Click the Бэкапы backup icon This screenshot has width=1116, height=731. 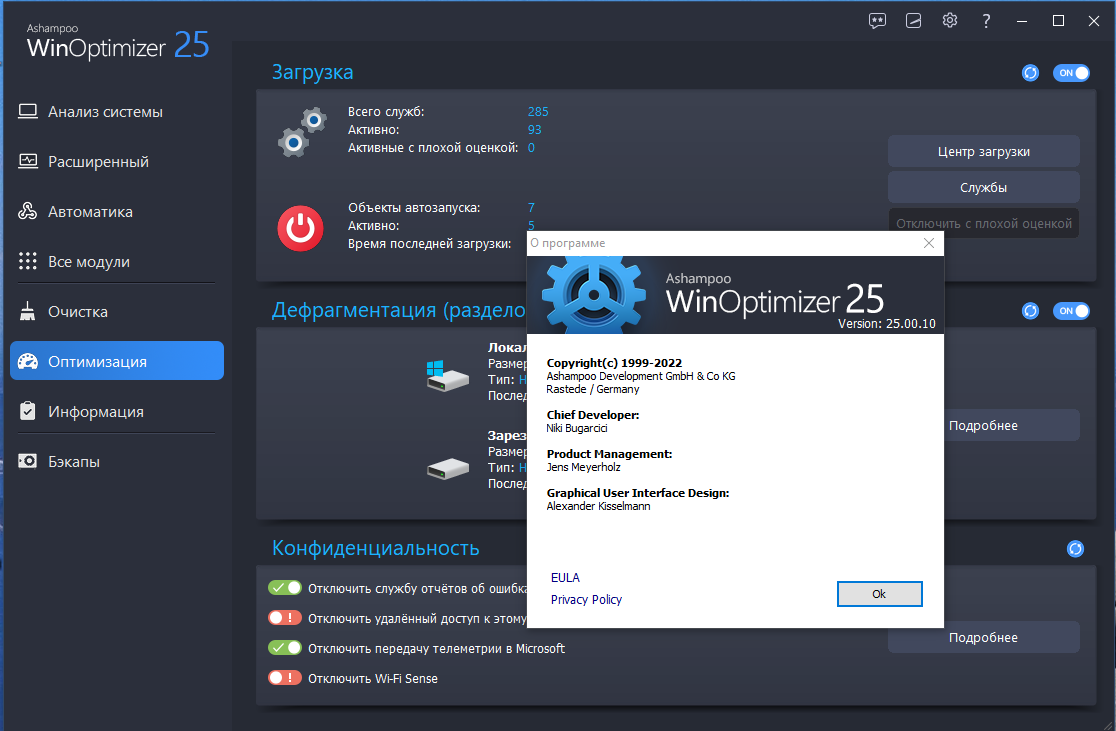28,461
